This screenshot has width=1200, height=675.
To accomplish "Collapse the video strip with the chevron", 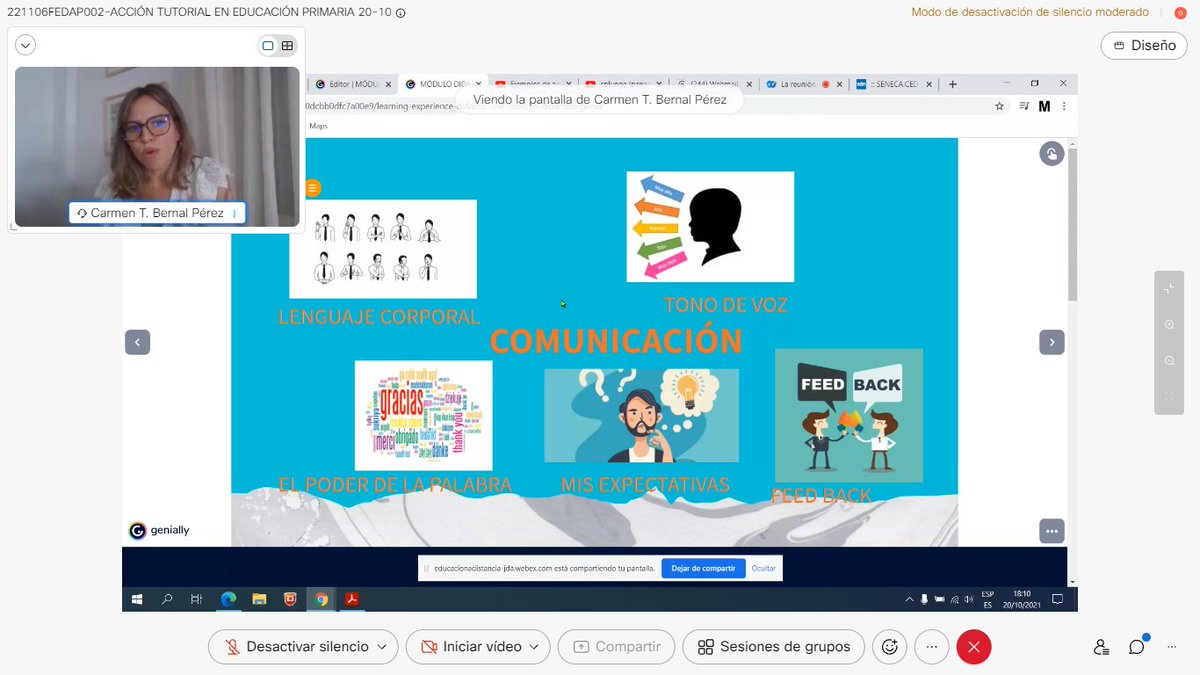I will pyautogui.click(x=26, y=45).
